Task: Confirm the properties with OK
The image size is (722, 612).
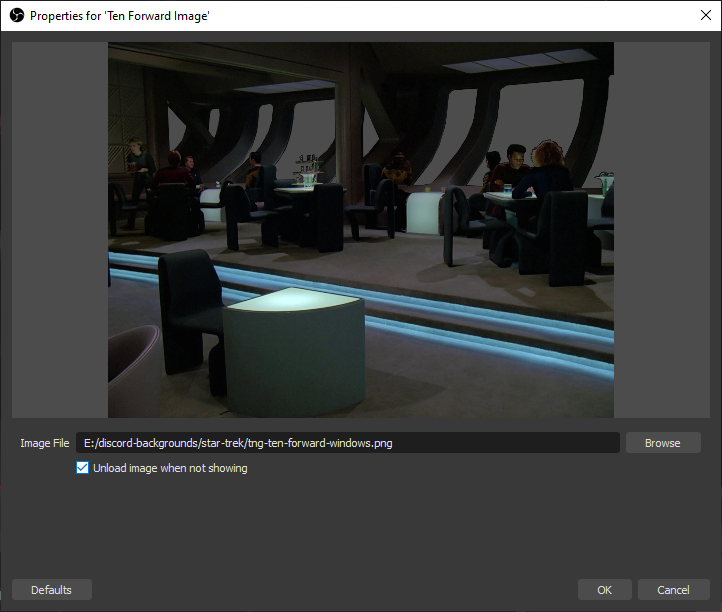Action: [x=605, y=590]
